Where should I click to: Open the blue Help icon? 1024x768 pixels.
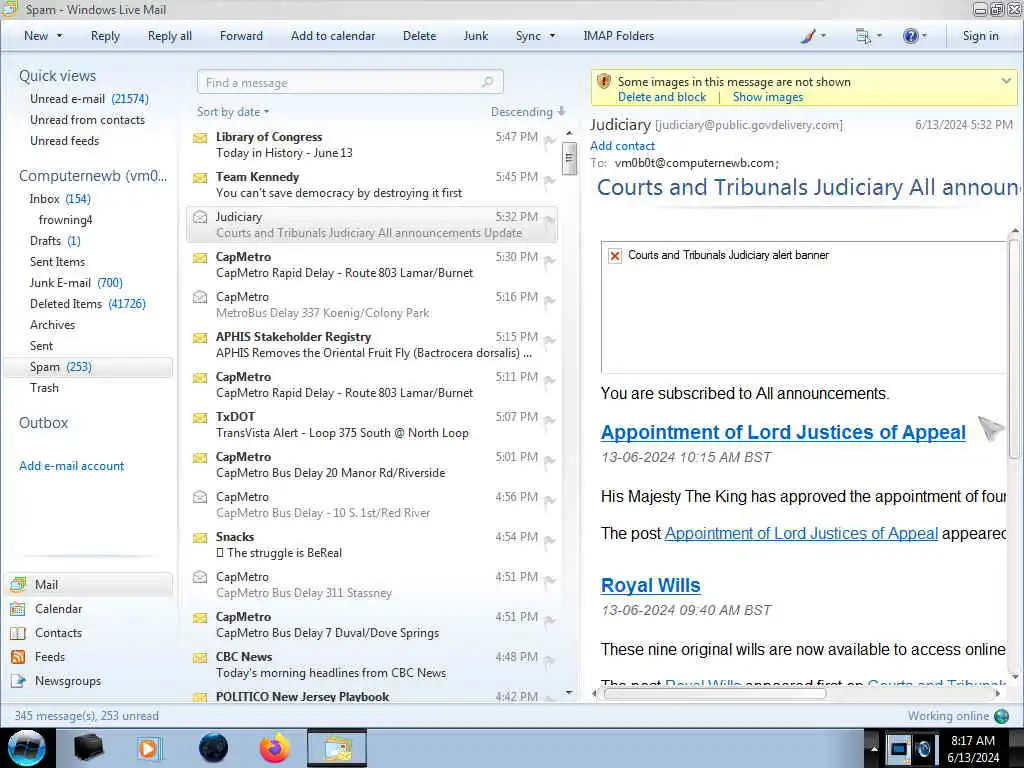[x=910, y=36]
